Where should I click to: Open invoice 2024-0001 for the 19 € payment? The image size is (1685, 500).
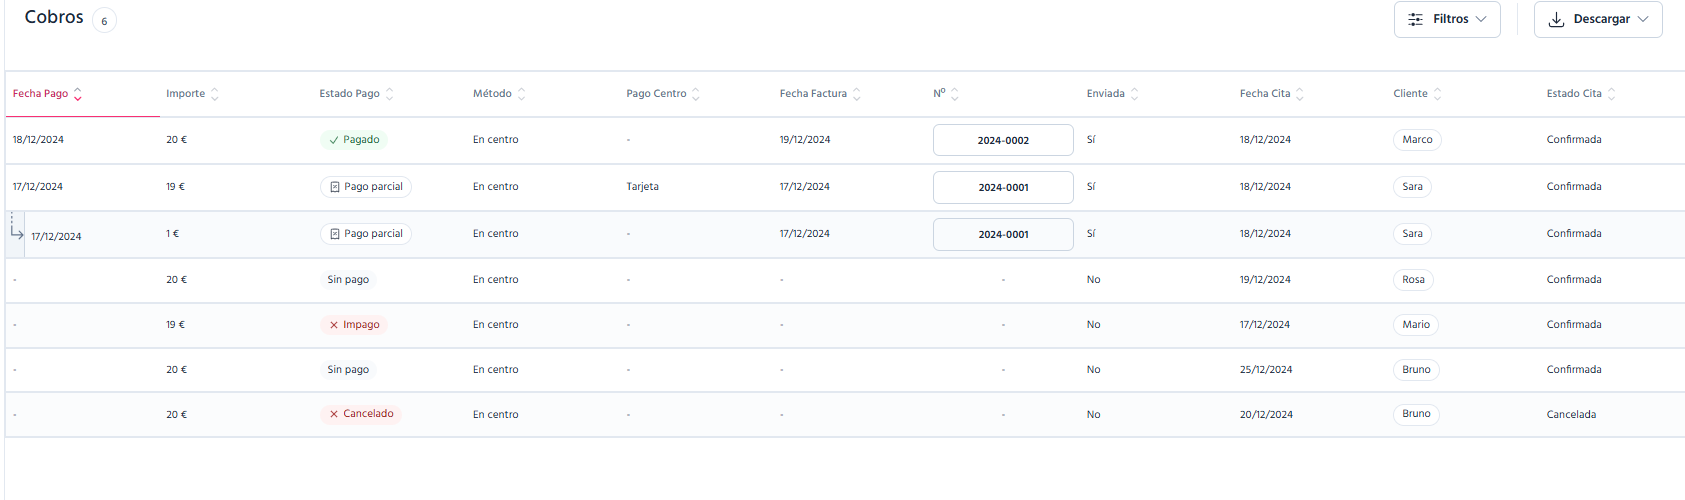pyautogui.click(x=1003, y=187)
